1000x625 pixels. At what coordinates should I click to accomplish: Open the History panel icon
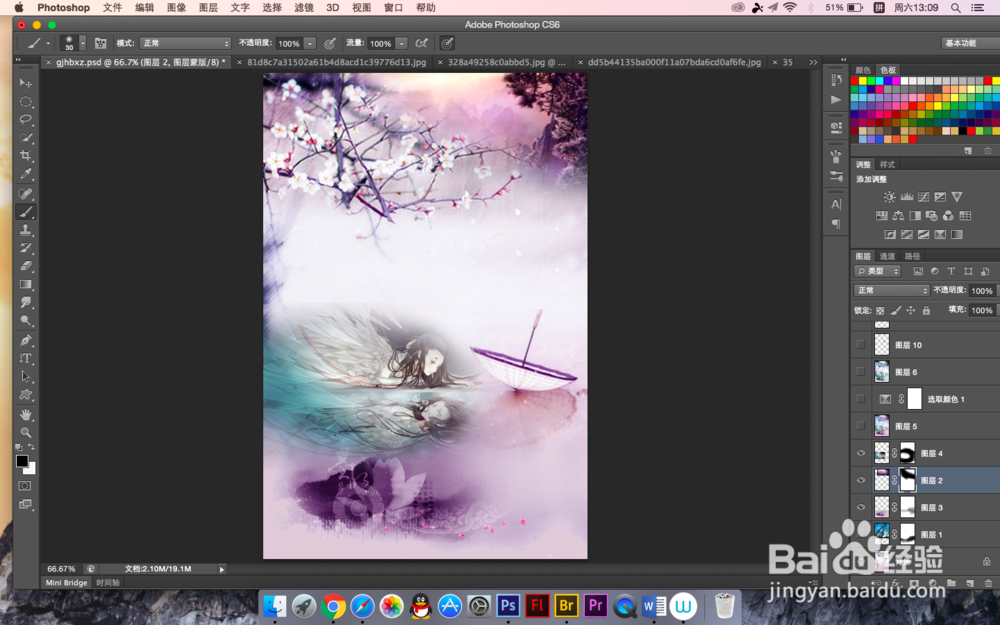[836, 80]
